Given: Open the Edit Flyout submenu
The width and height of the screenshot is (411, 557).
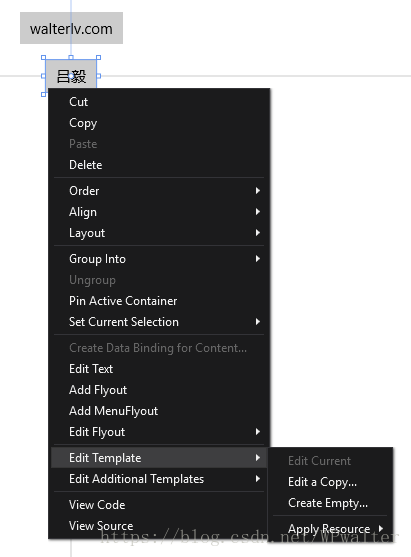Looking at the screenshot, I should 159,432.
